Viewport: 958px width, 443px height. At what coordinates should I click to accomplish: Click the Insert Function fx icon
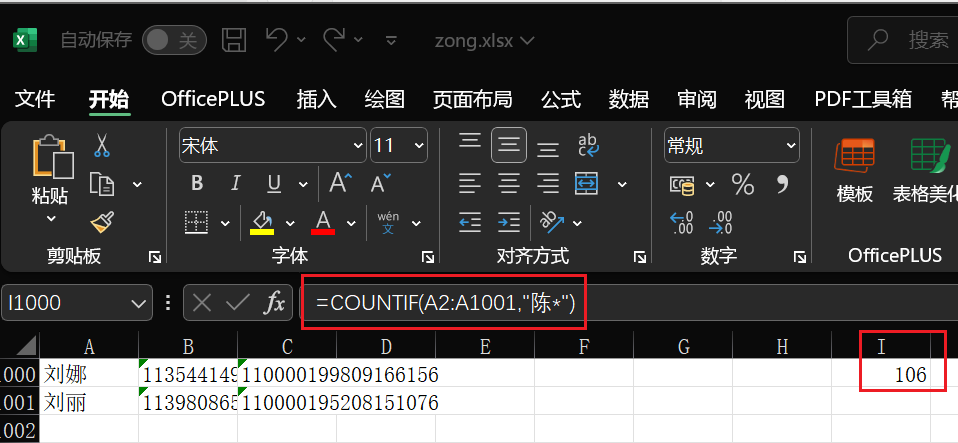coord(274,303)
